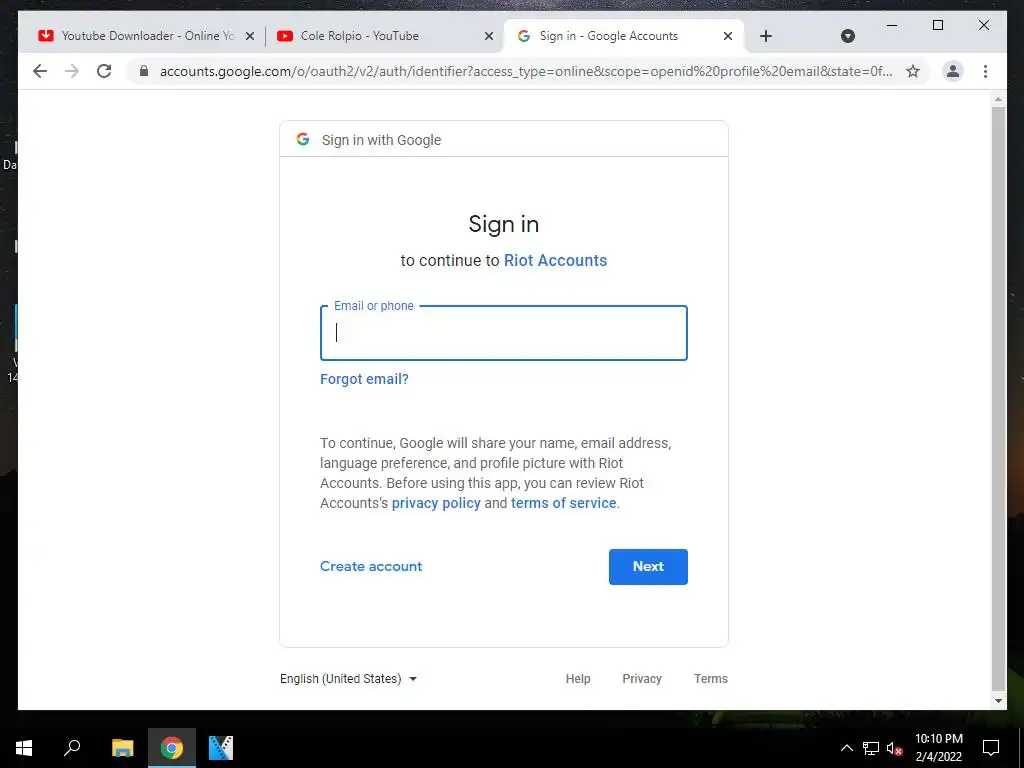Screen dimensions: 1024x768
Task: Click the Chrome taskbar icon
Action: pos(172,748)
